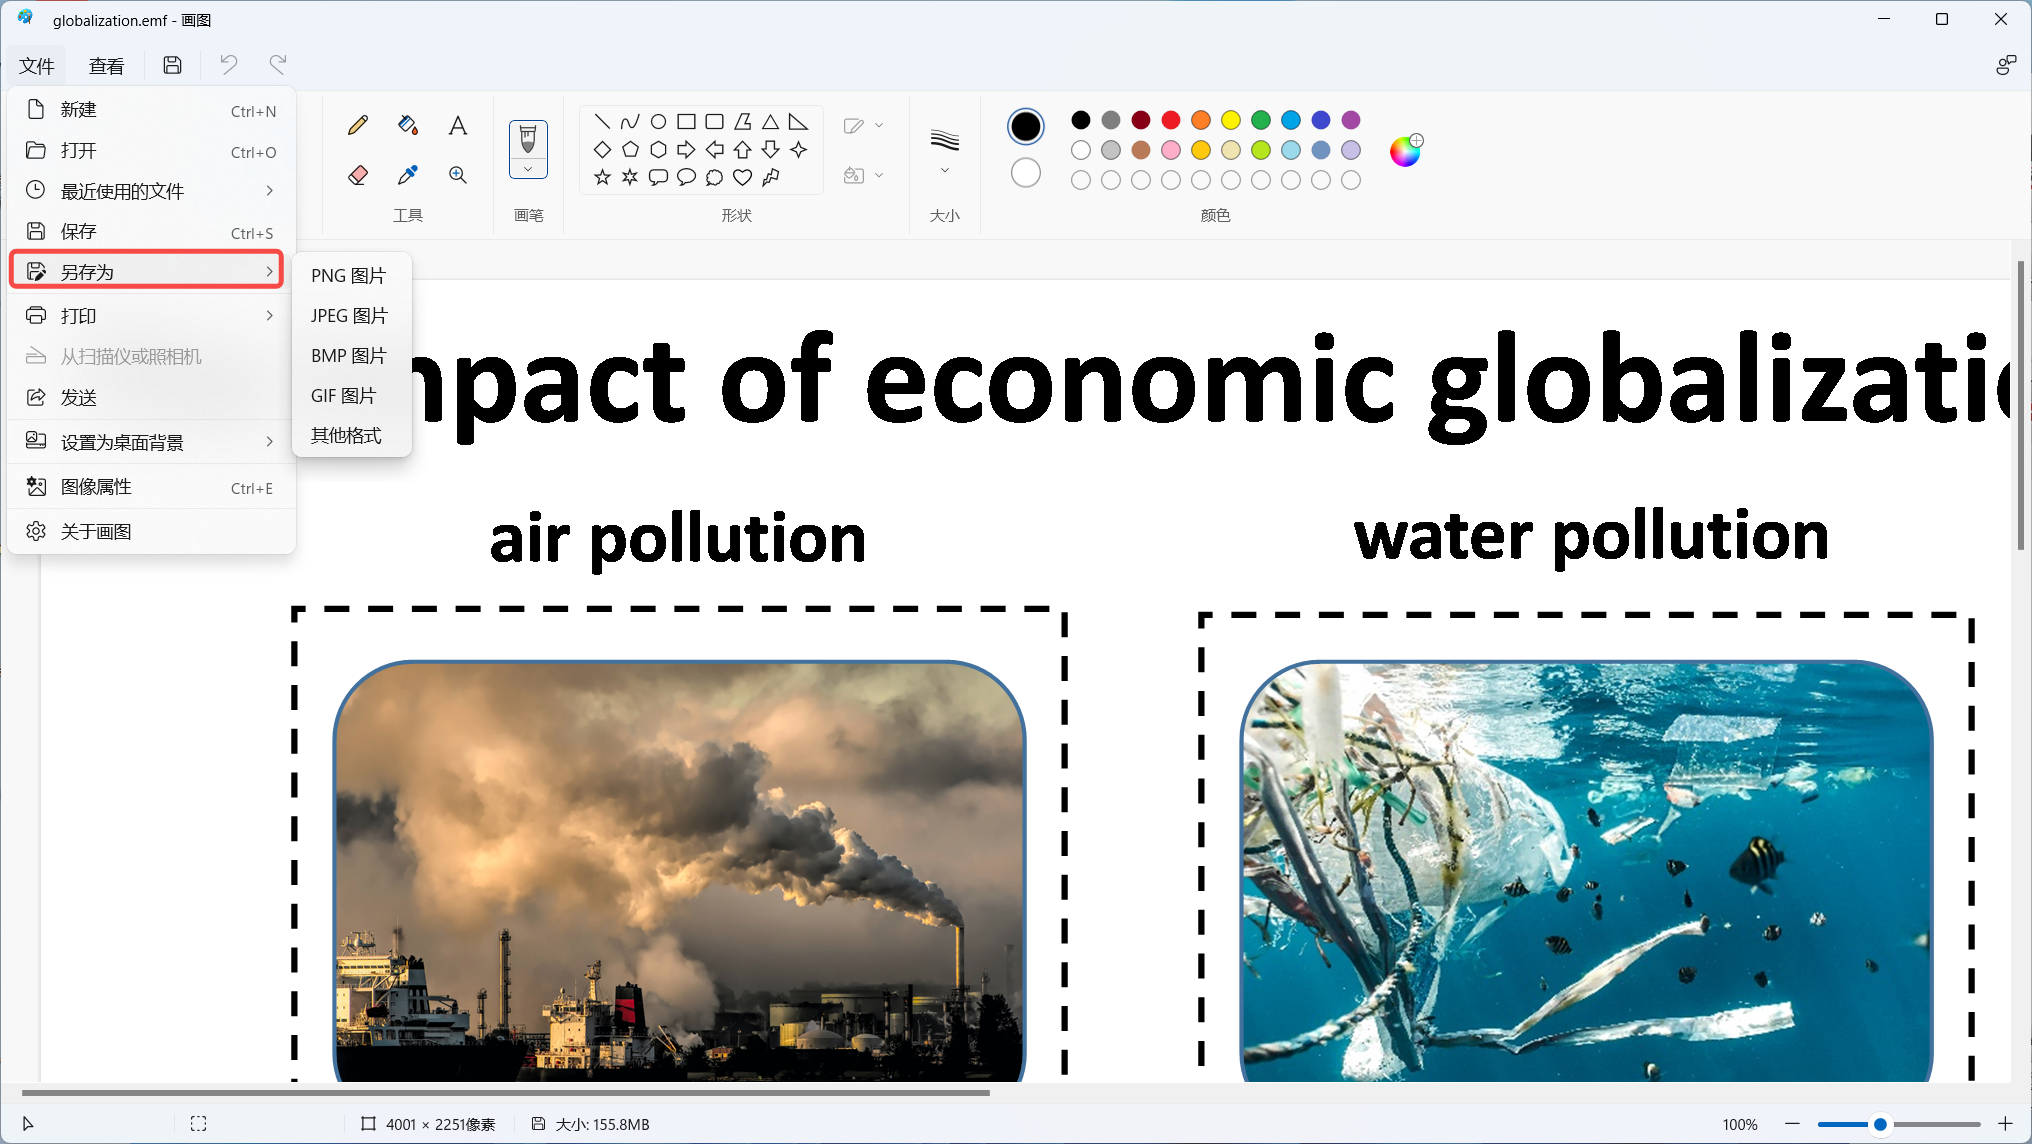This screenshot has height=1144, width=2032.
Task: Open Image properties menu entry
Action: 151,487
